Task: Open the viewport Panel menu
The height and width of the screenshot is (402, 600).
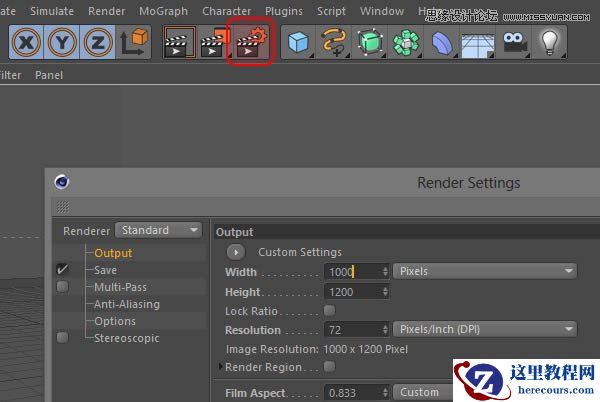Action: [x=49, y=75]
